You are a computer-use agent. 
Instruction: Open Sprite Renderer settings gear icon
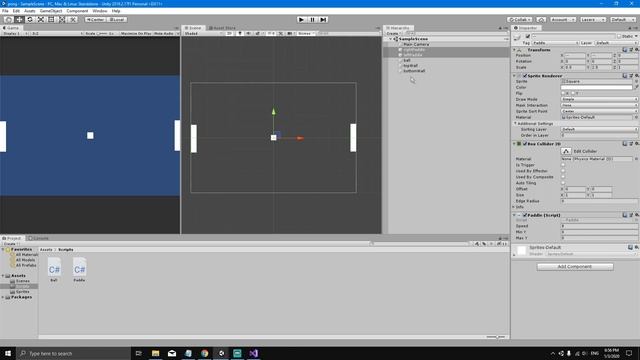pos(636,76)
